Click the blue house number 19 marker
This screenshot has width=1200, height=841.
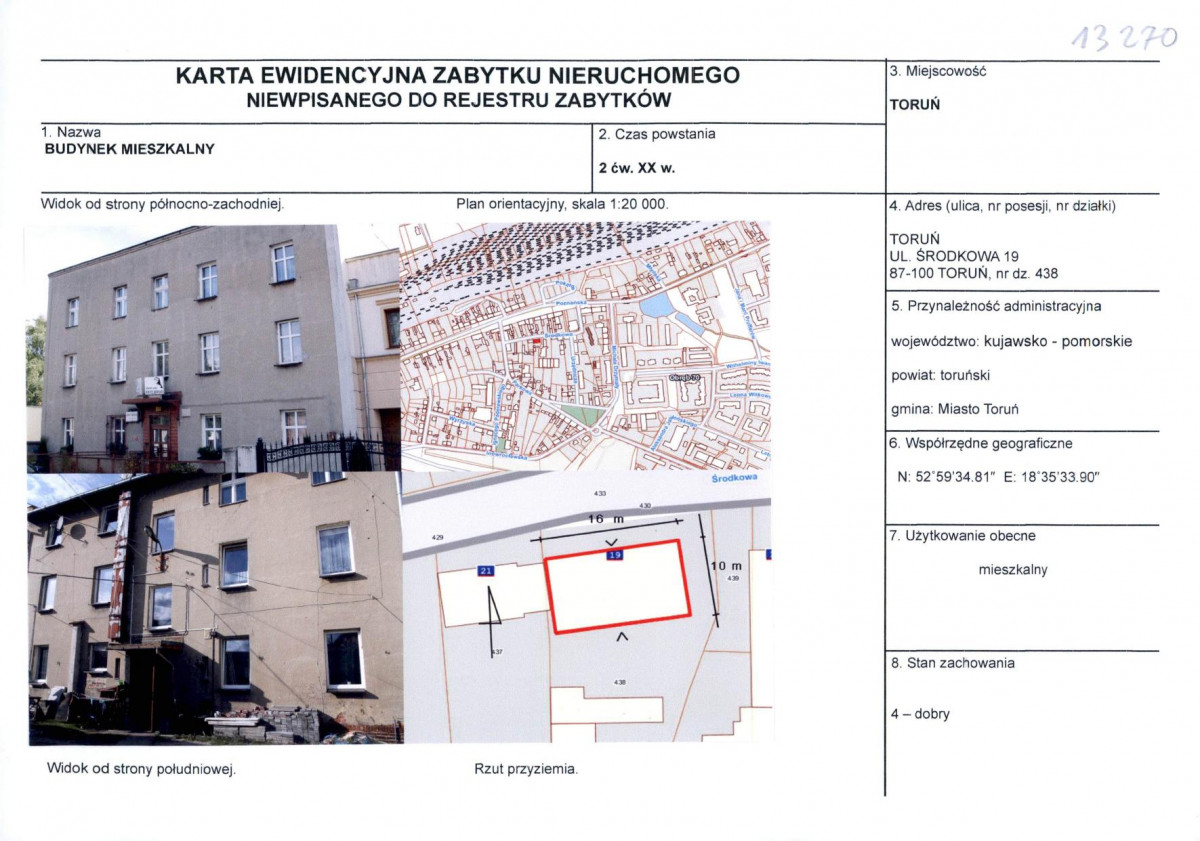614,555
